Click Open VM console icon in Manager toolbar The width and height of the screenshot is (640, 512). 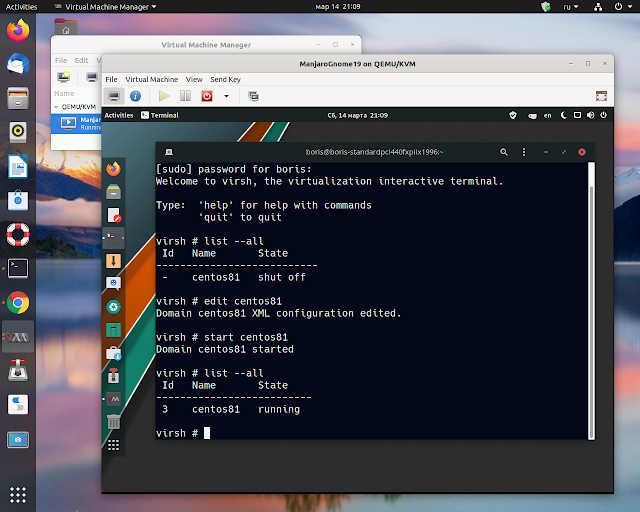pyautogui.click(x=92, y=77)
